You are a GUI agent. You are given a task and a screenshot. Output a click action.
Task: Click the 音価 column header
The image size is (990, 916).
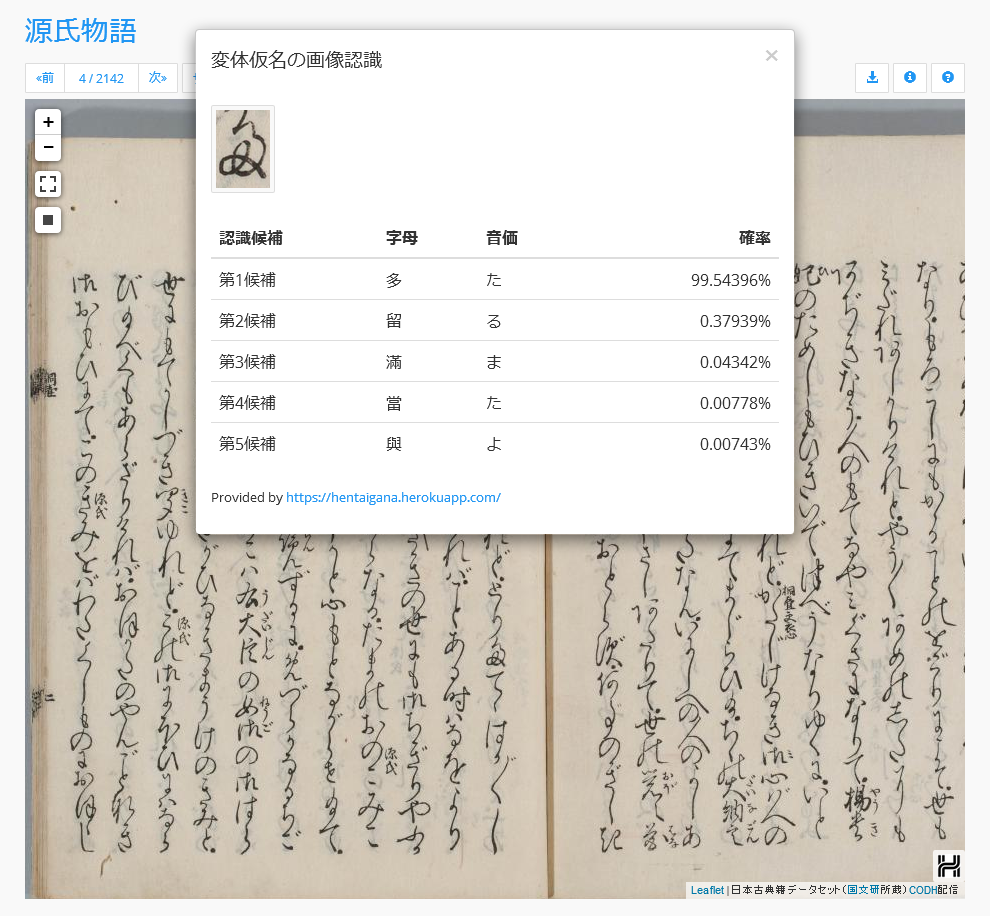[x=502, y=238]
